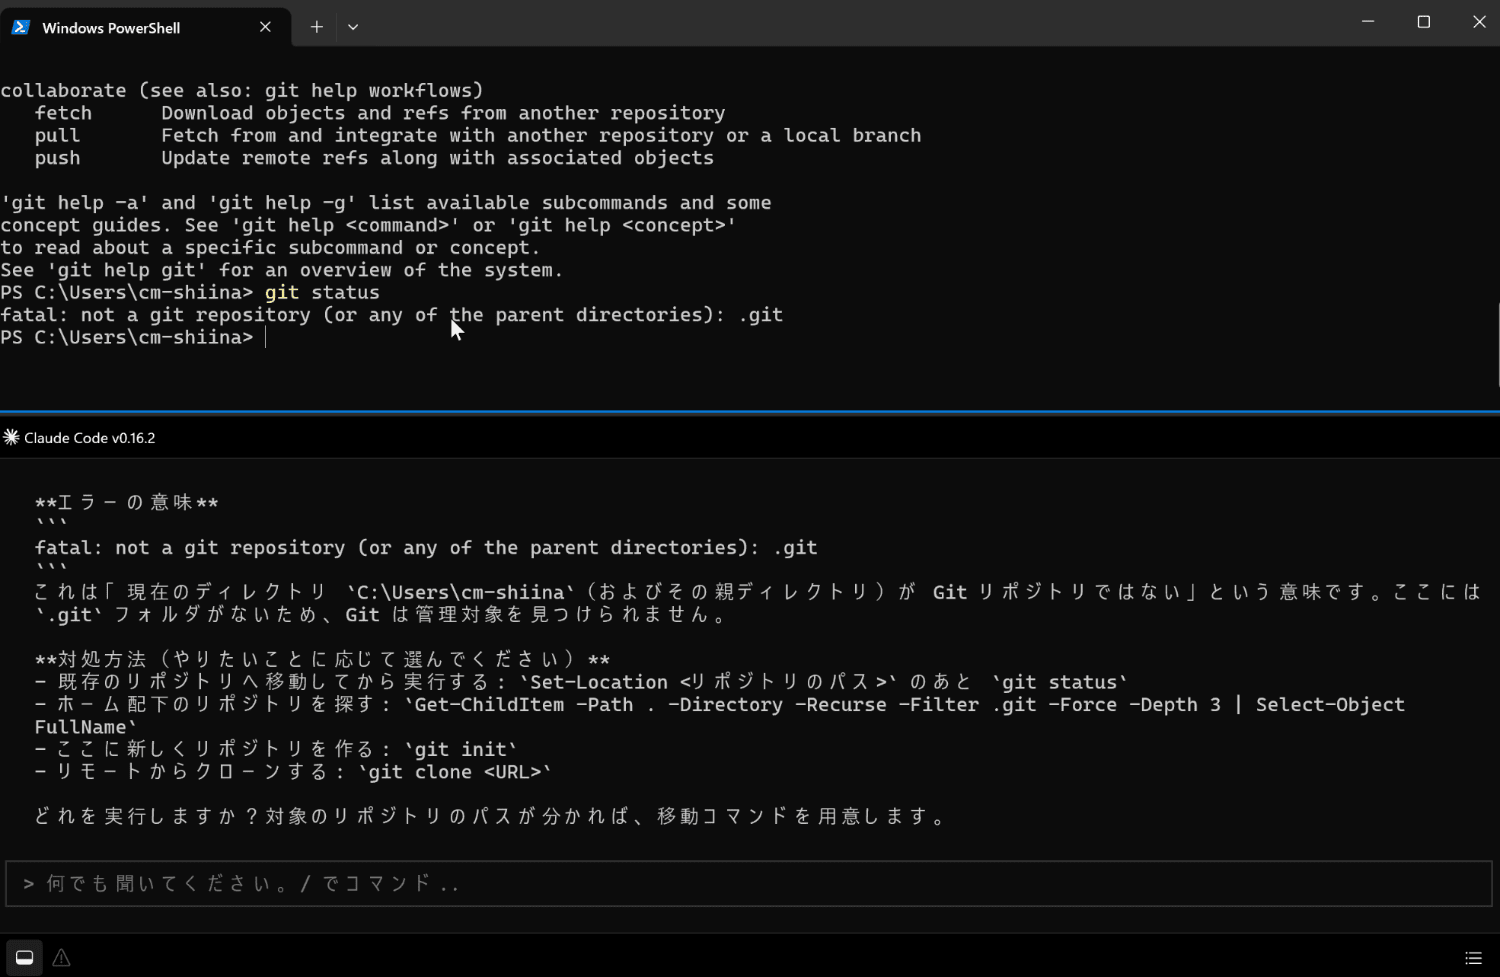Screen dimensions: 1500x977
Task: Minimize the terminal window
Action: pyautogui.click(x=1368, y=22)
